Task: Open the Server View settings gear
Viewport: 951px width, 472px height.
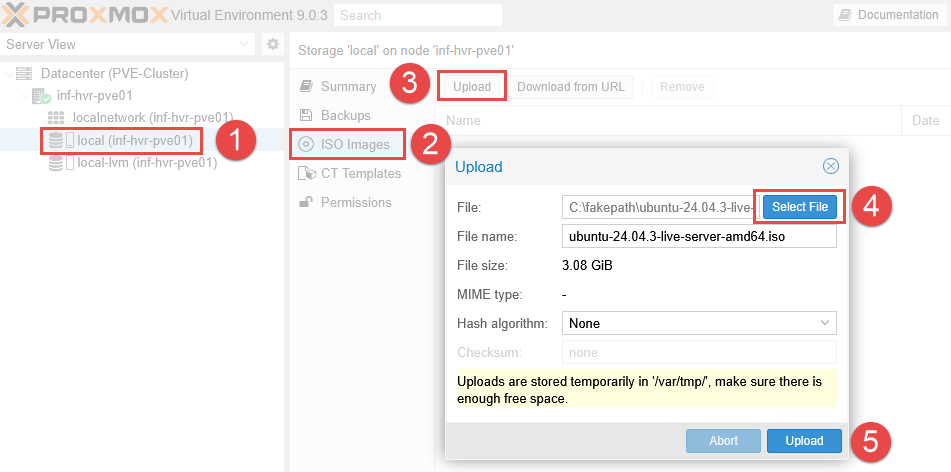Action: coord(272,45)
